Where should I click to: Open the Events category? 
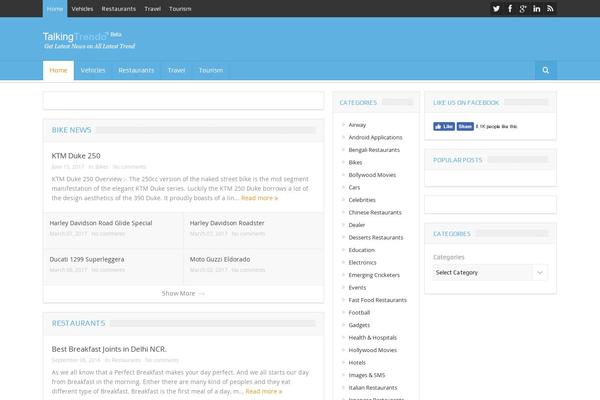357,287
